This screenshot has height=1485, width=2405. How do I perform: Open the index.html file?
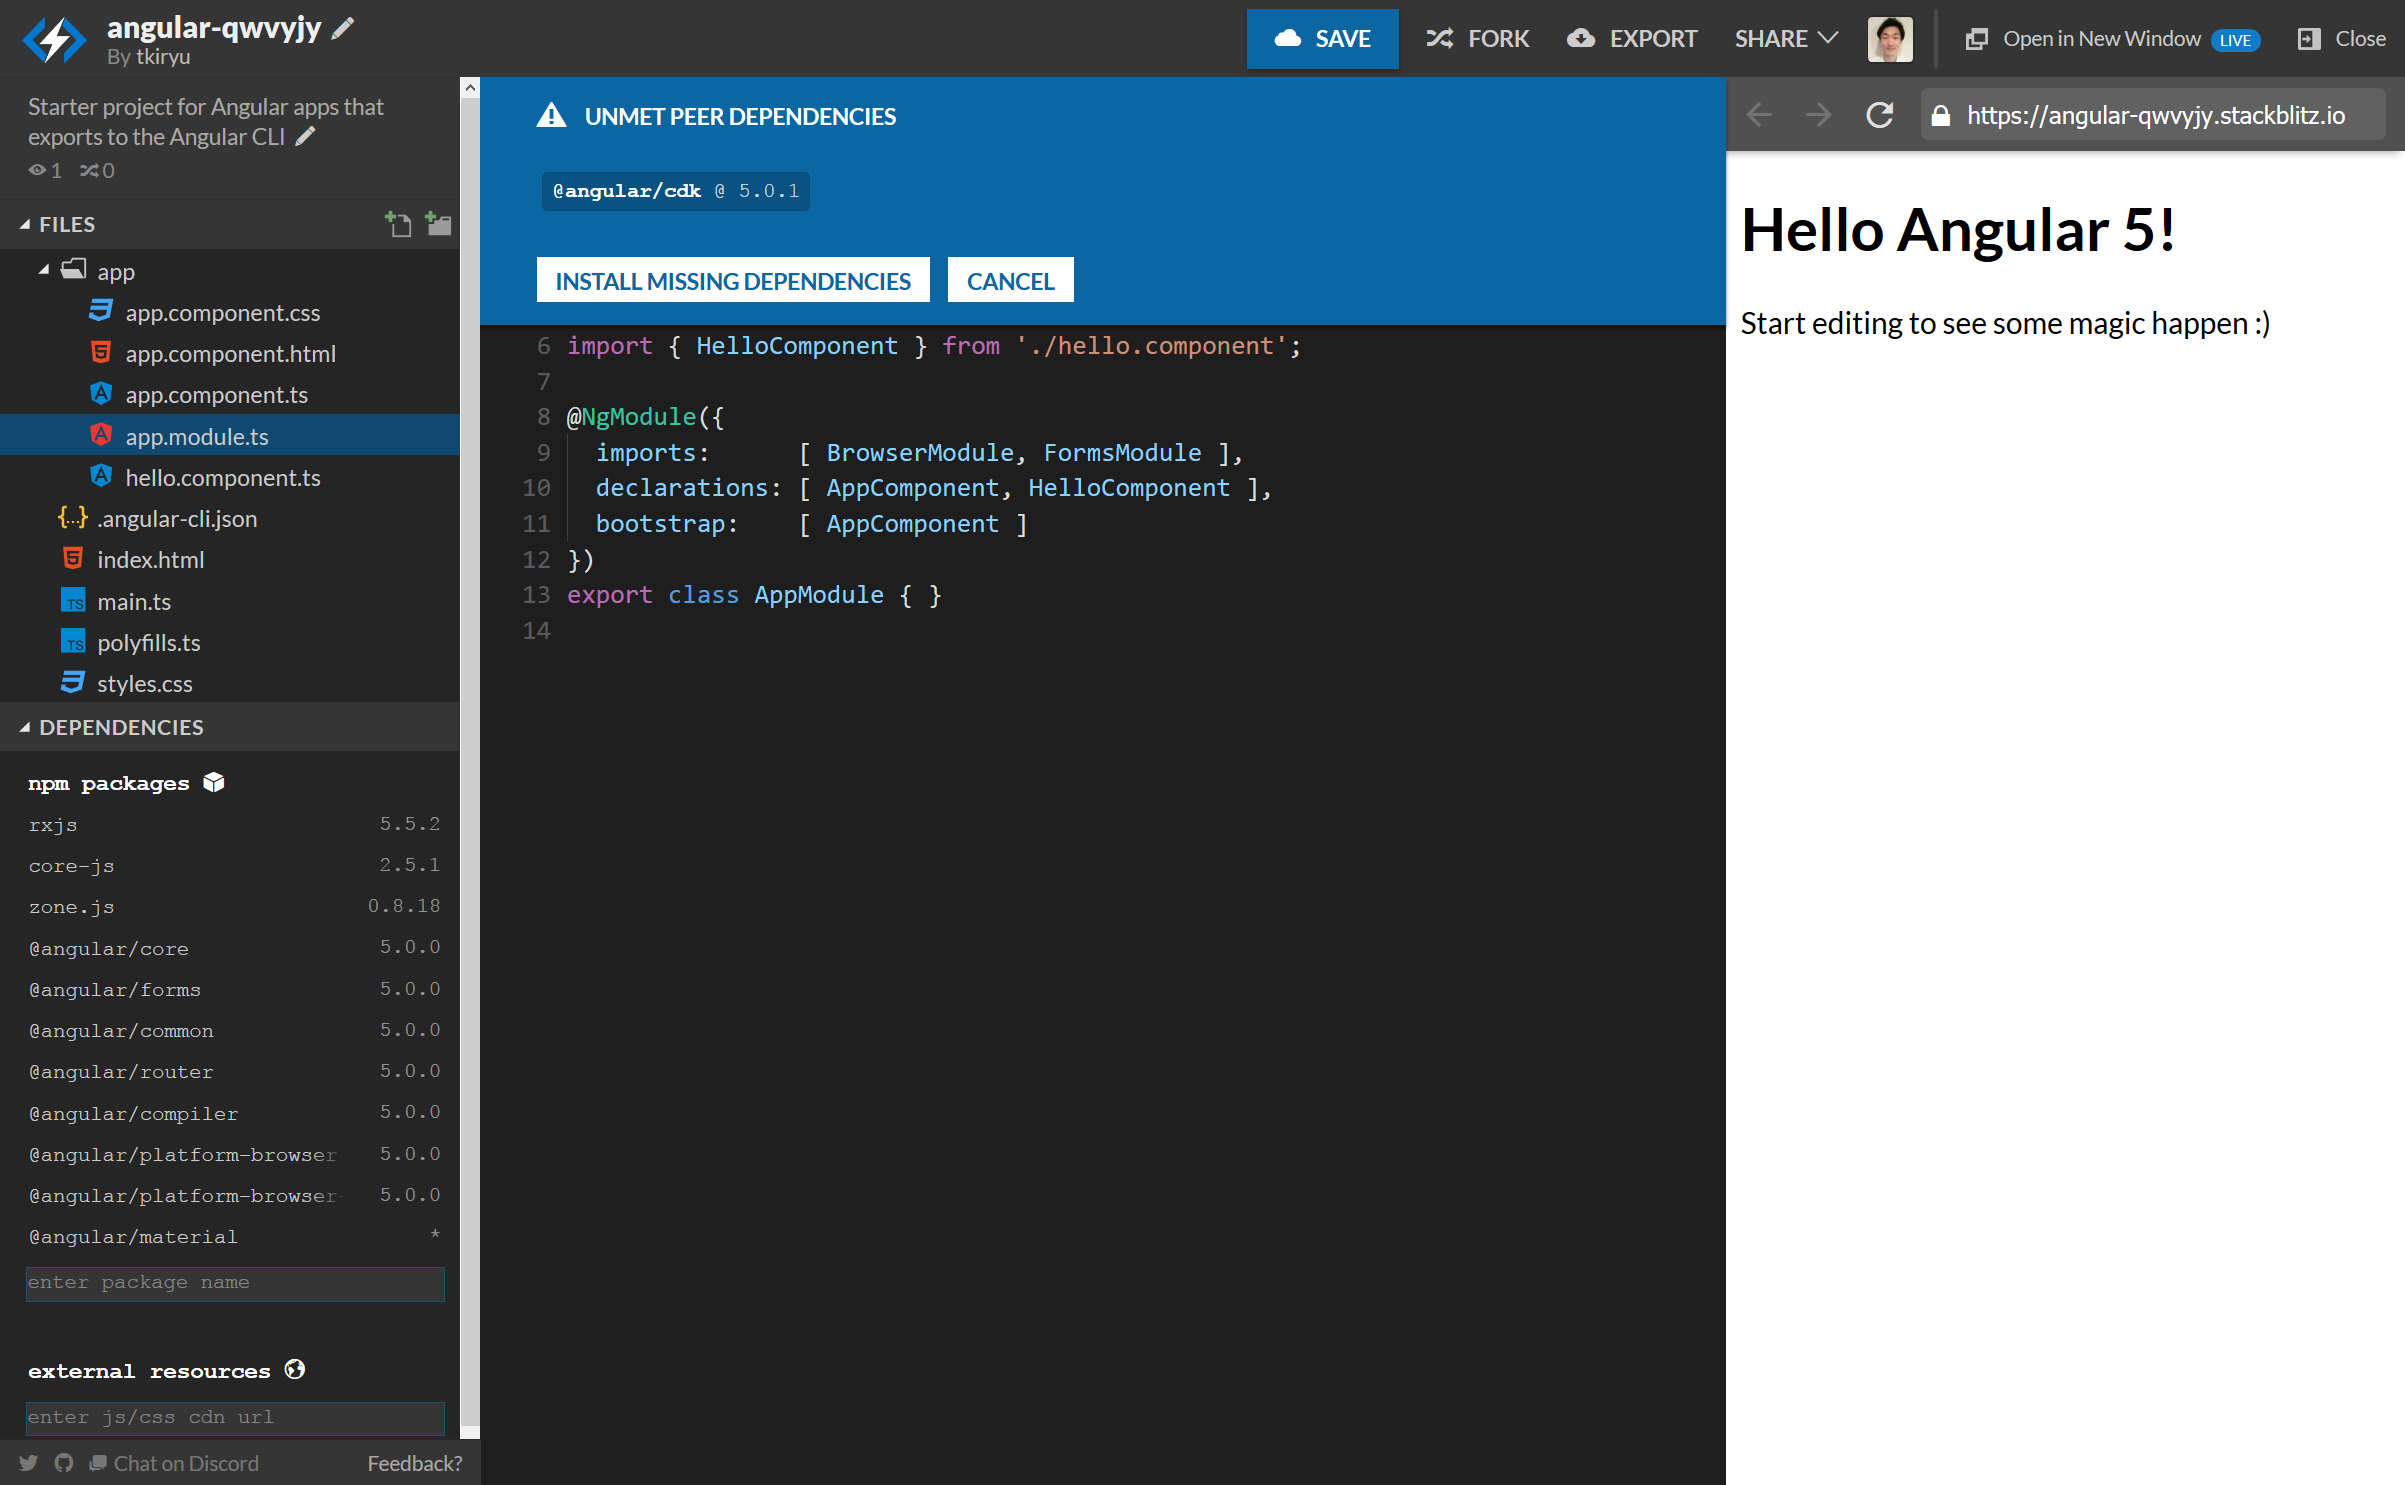tap(151, 559)
